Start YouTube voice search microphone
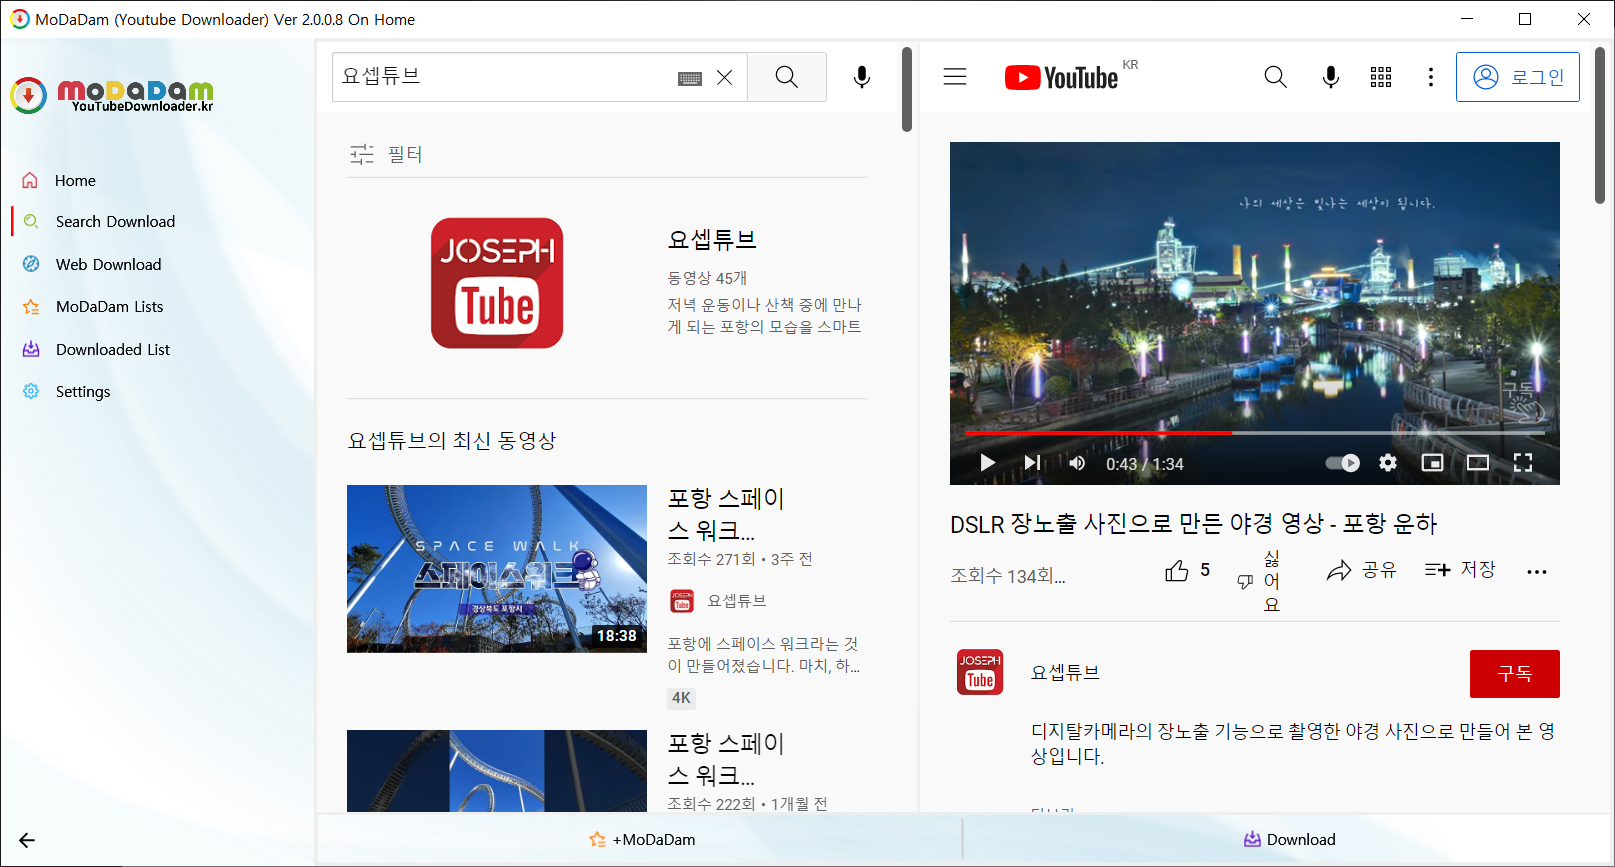This screenshot has height=867, width=1615. point(1330,77)
